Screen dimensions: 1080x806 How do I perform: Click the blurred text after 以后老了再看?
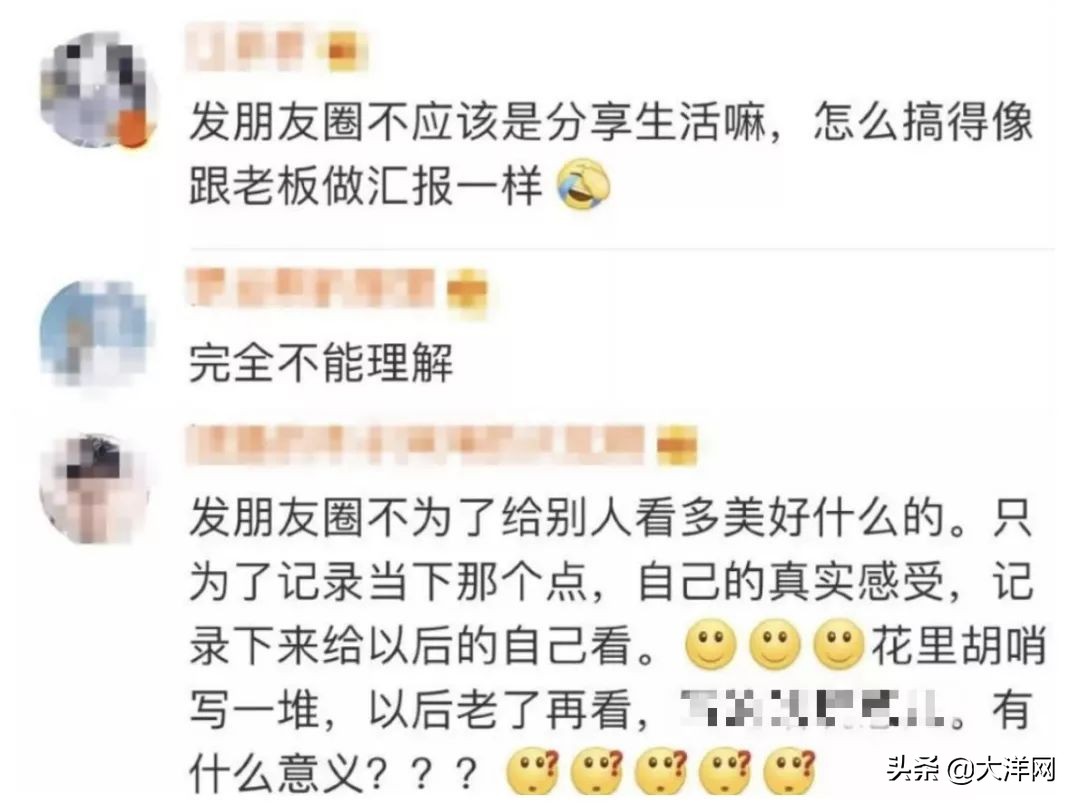815,710
